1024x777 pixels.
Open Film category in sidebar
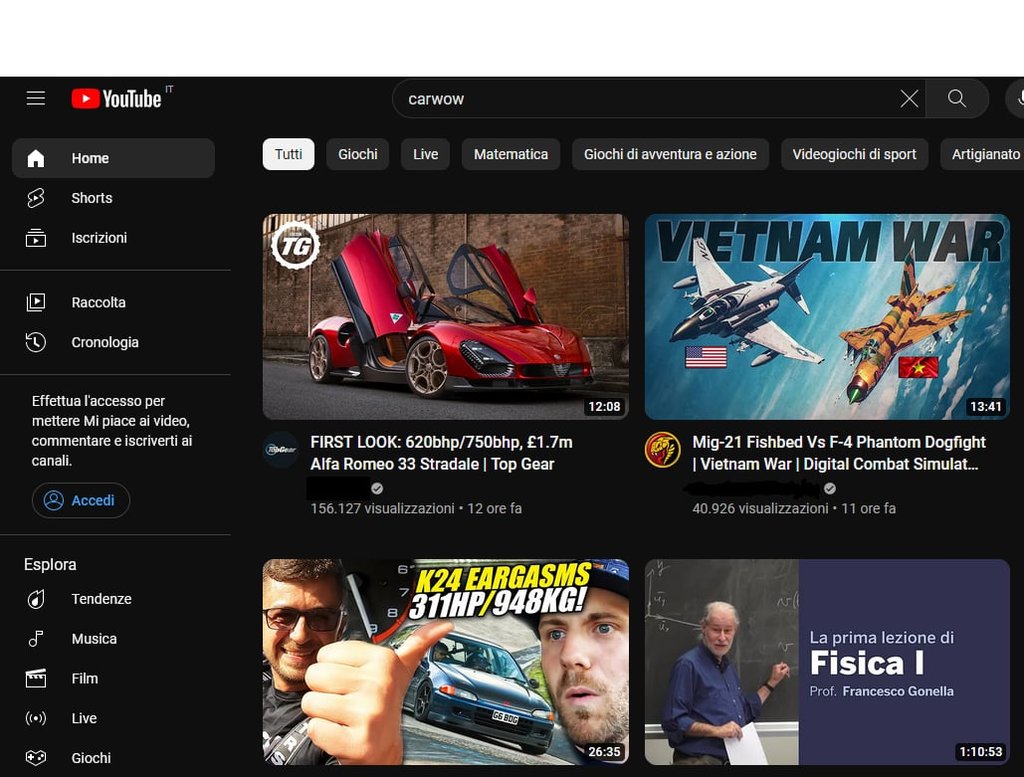pyautogui.click(x=84, y=679)
